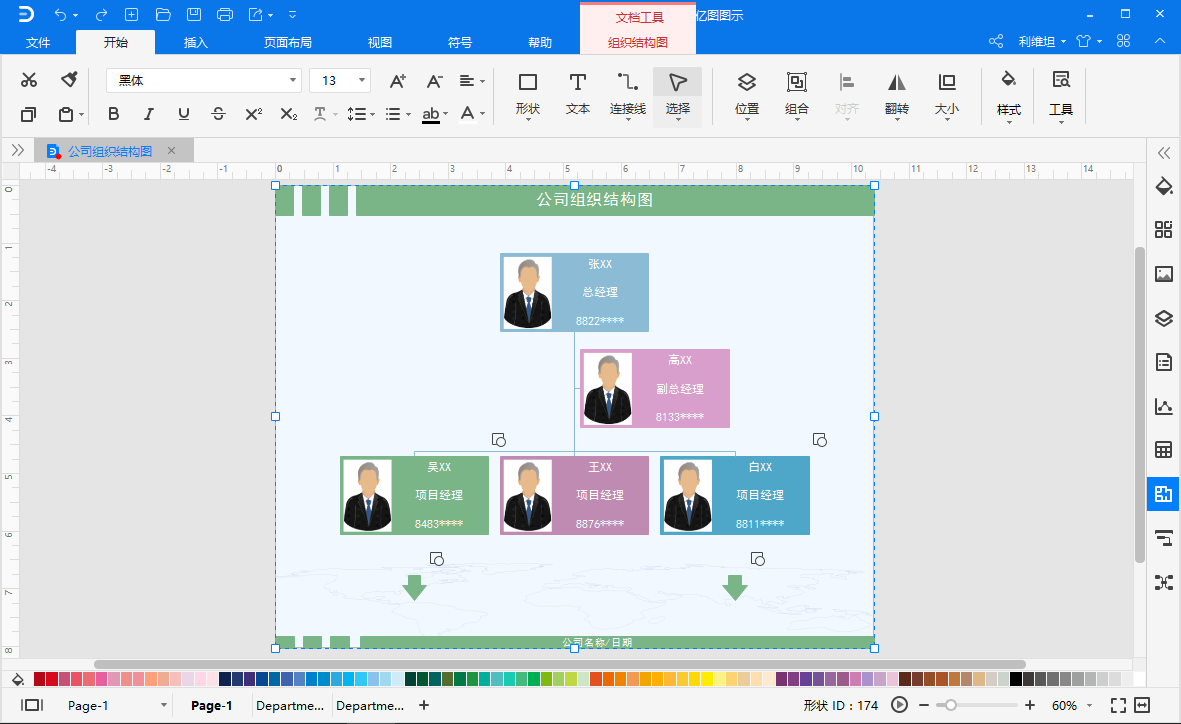Open the chart panel in right sidebar
The width and height of the screenshot is (1181, 724).
click(x=1164, y=407)
